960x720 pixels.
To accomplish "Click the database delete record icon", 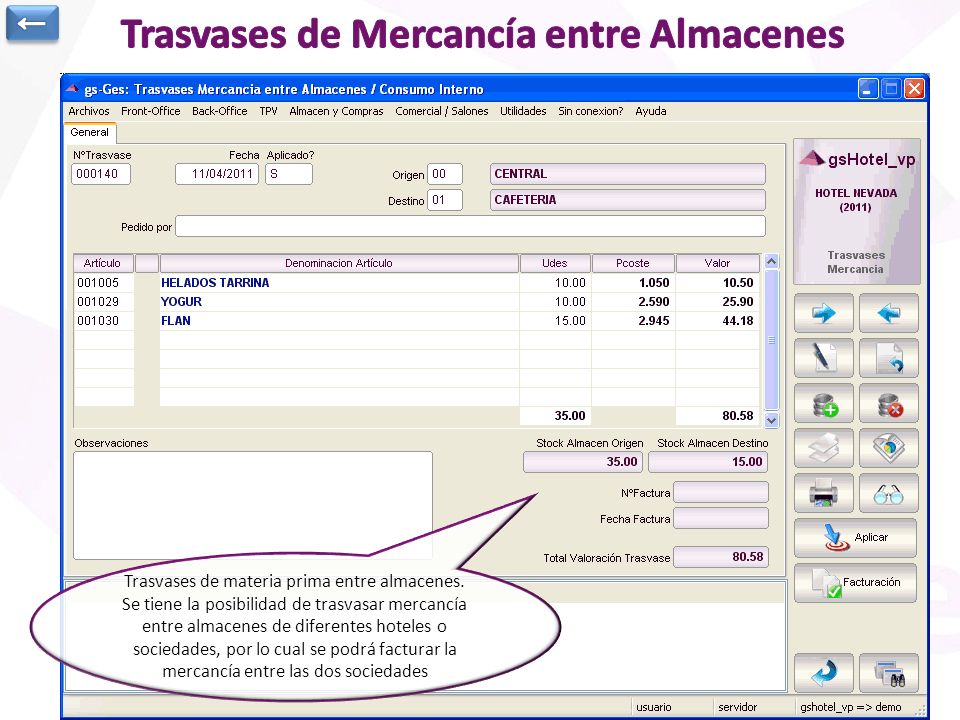I will (888, 403).
